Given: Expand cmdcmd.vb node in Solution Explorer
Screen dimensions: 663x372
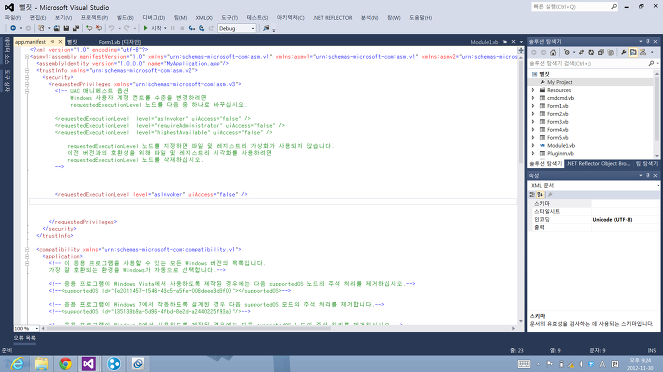Looking at the screenshot, I should point(533,98).
